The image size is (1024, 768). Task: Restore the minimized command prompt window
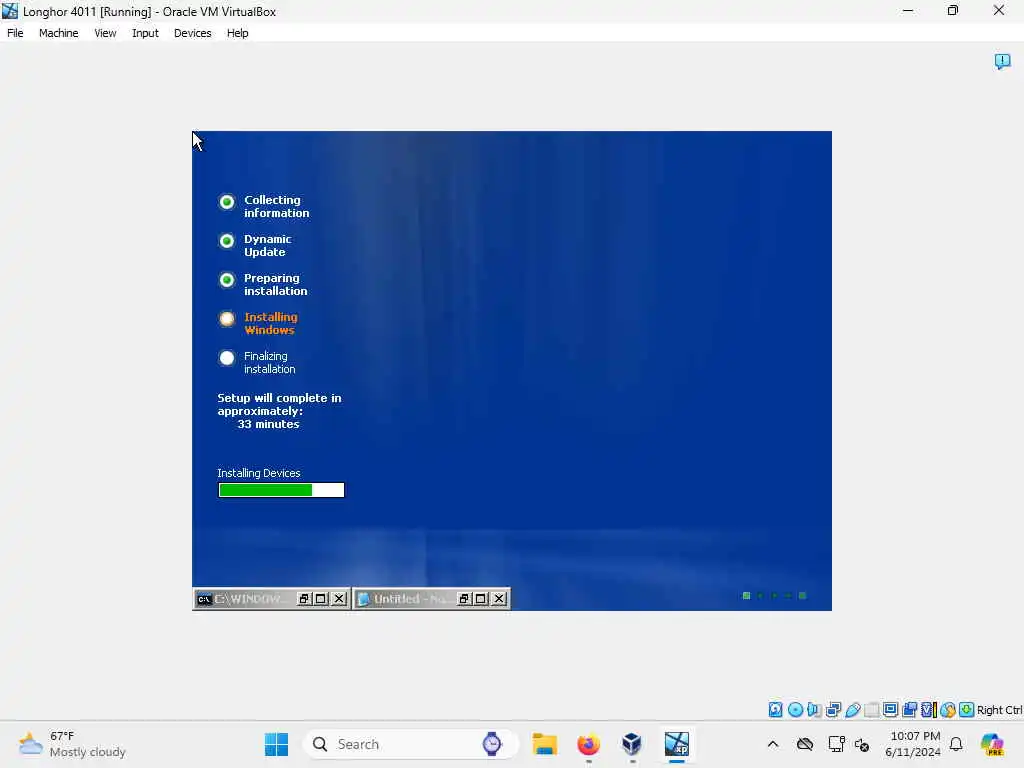pyautogui.click(x=304, y=599)
